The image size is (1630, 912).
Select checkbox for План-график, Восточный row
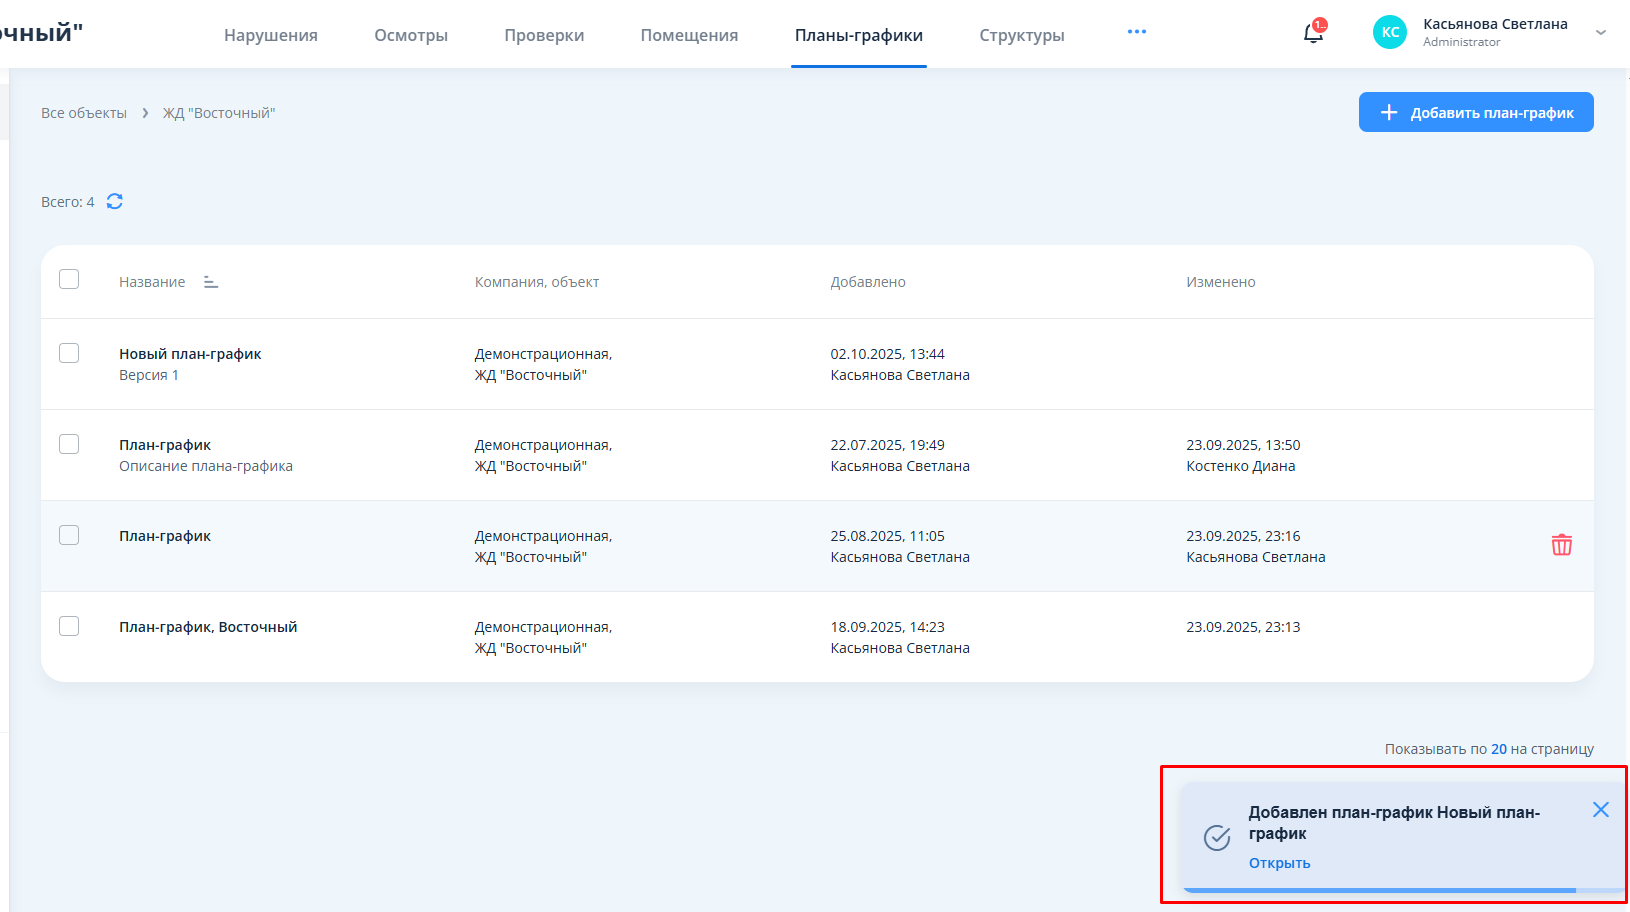click(69, 626)
